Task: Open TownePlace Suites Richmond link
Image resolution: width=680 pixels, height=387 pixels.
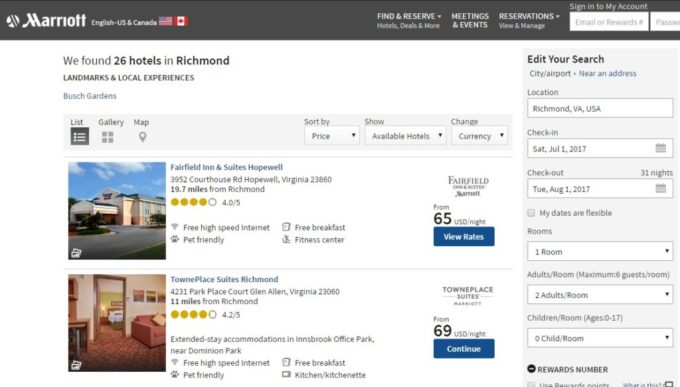Action: pyautogui.click(x=224, y=279)
